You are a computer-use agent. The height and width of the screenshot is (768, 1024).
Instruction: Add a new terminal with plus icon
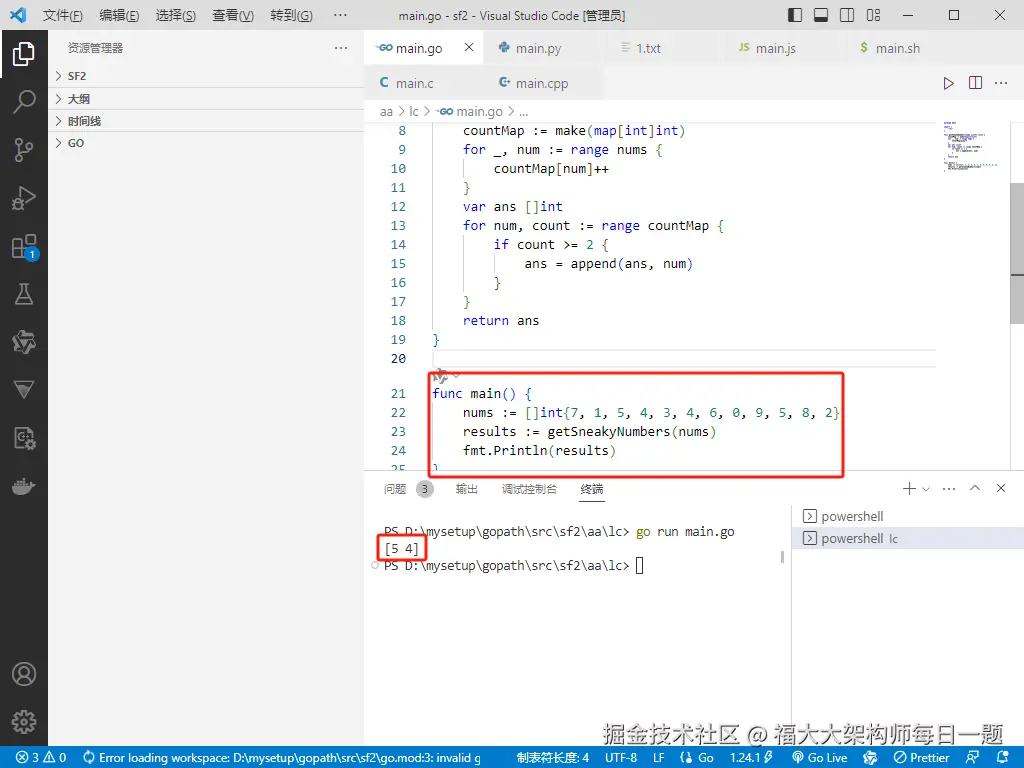(x=908, y=488)
